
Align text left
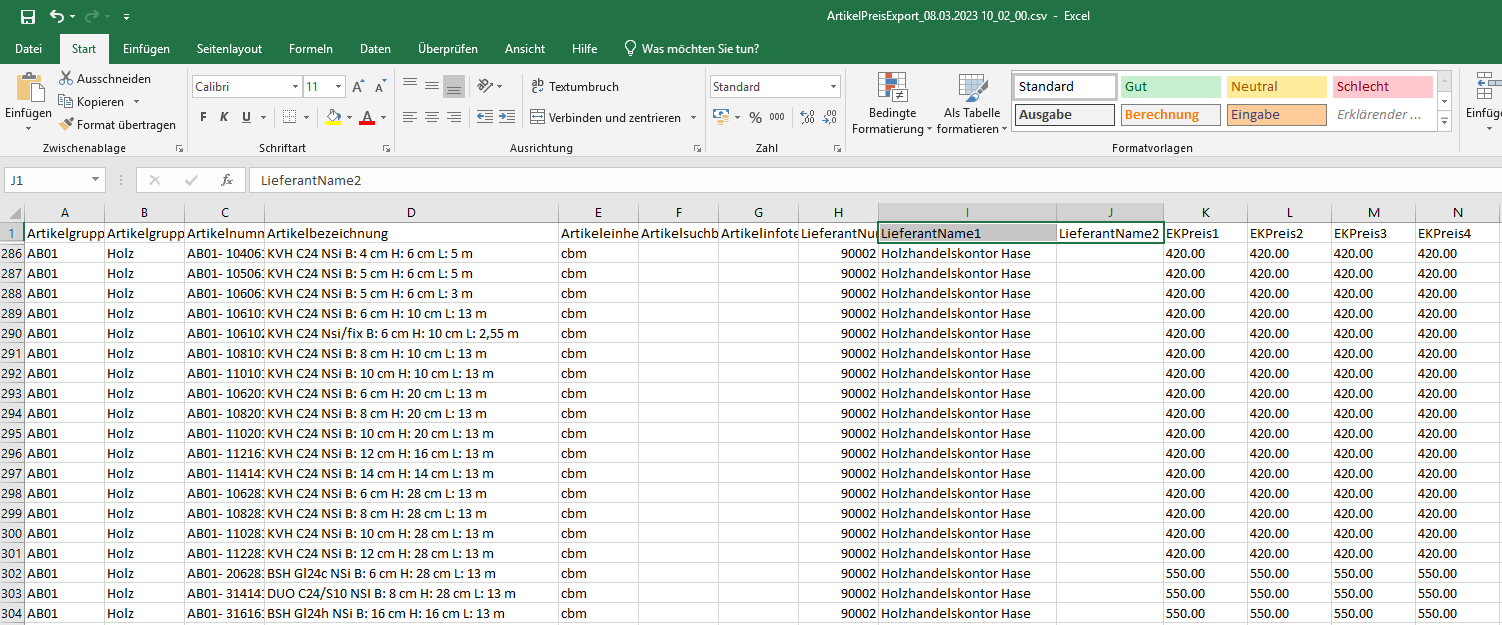point(410,117)
